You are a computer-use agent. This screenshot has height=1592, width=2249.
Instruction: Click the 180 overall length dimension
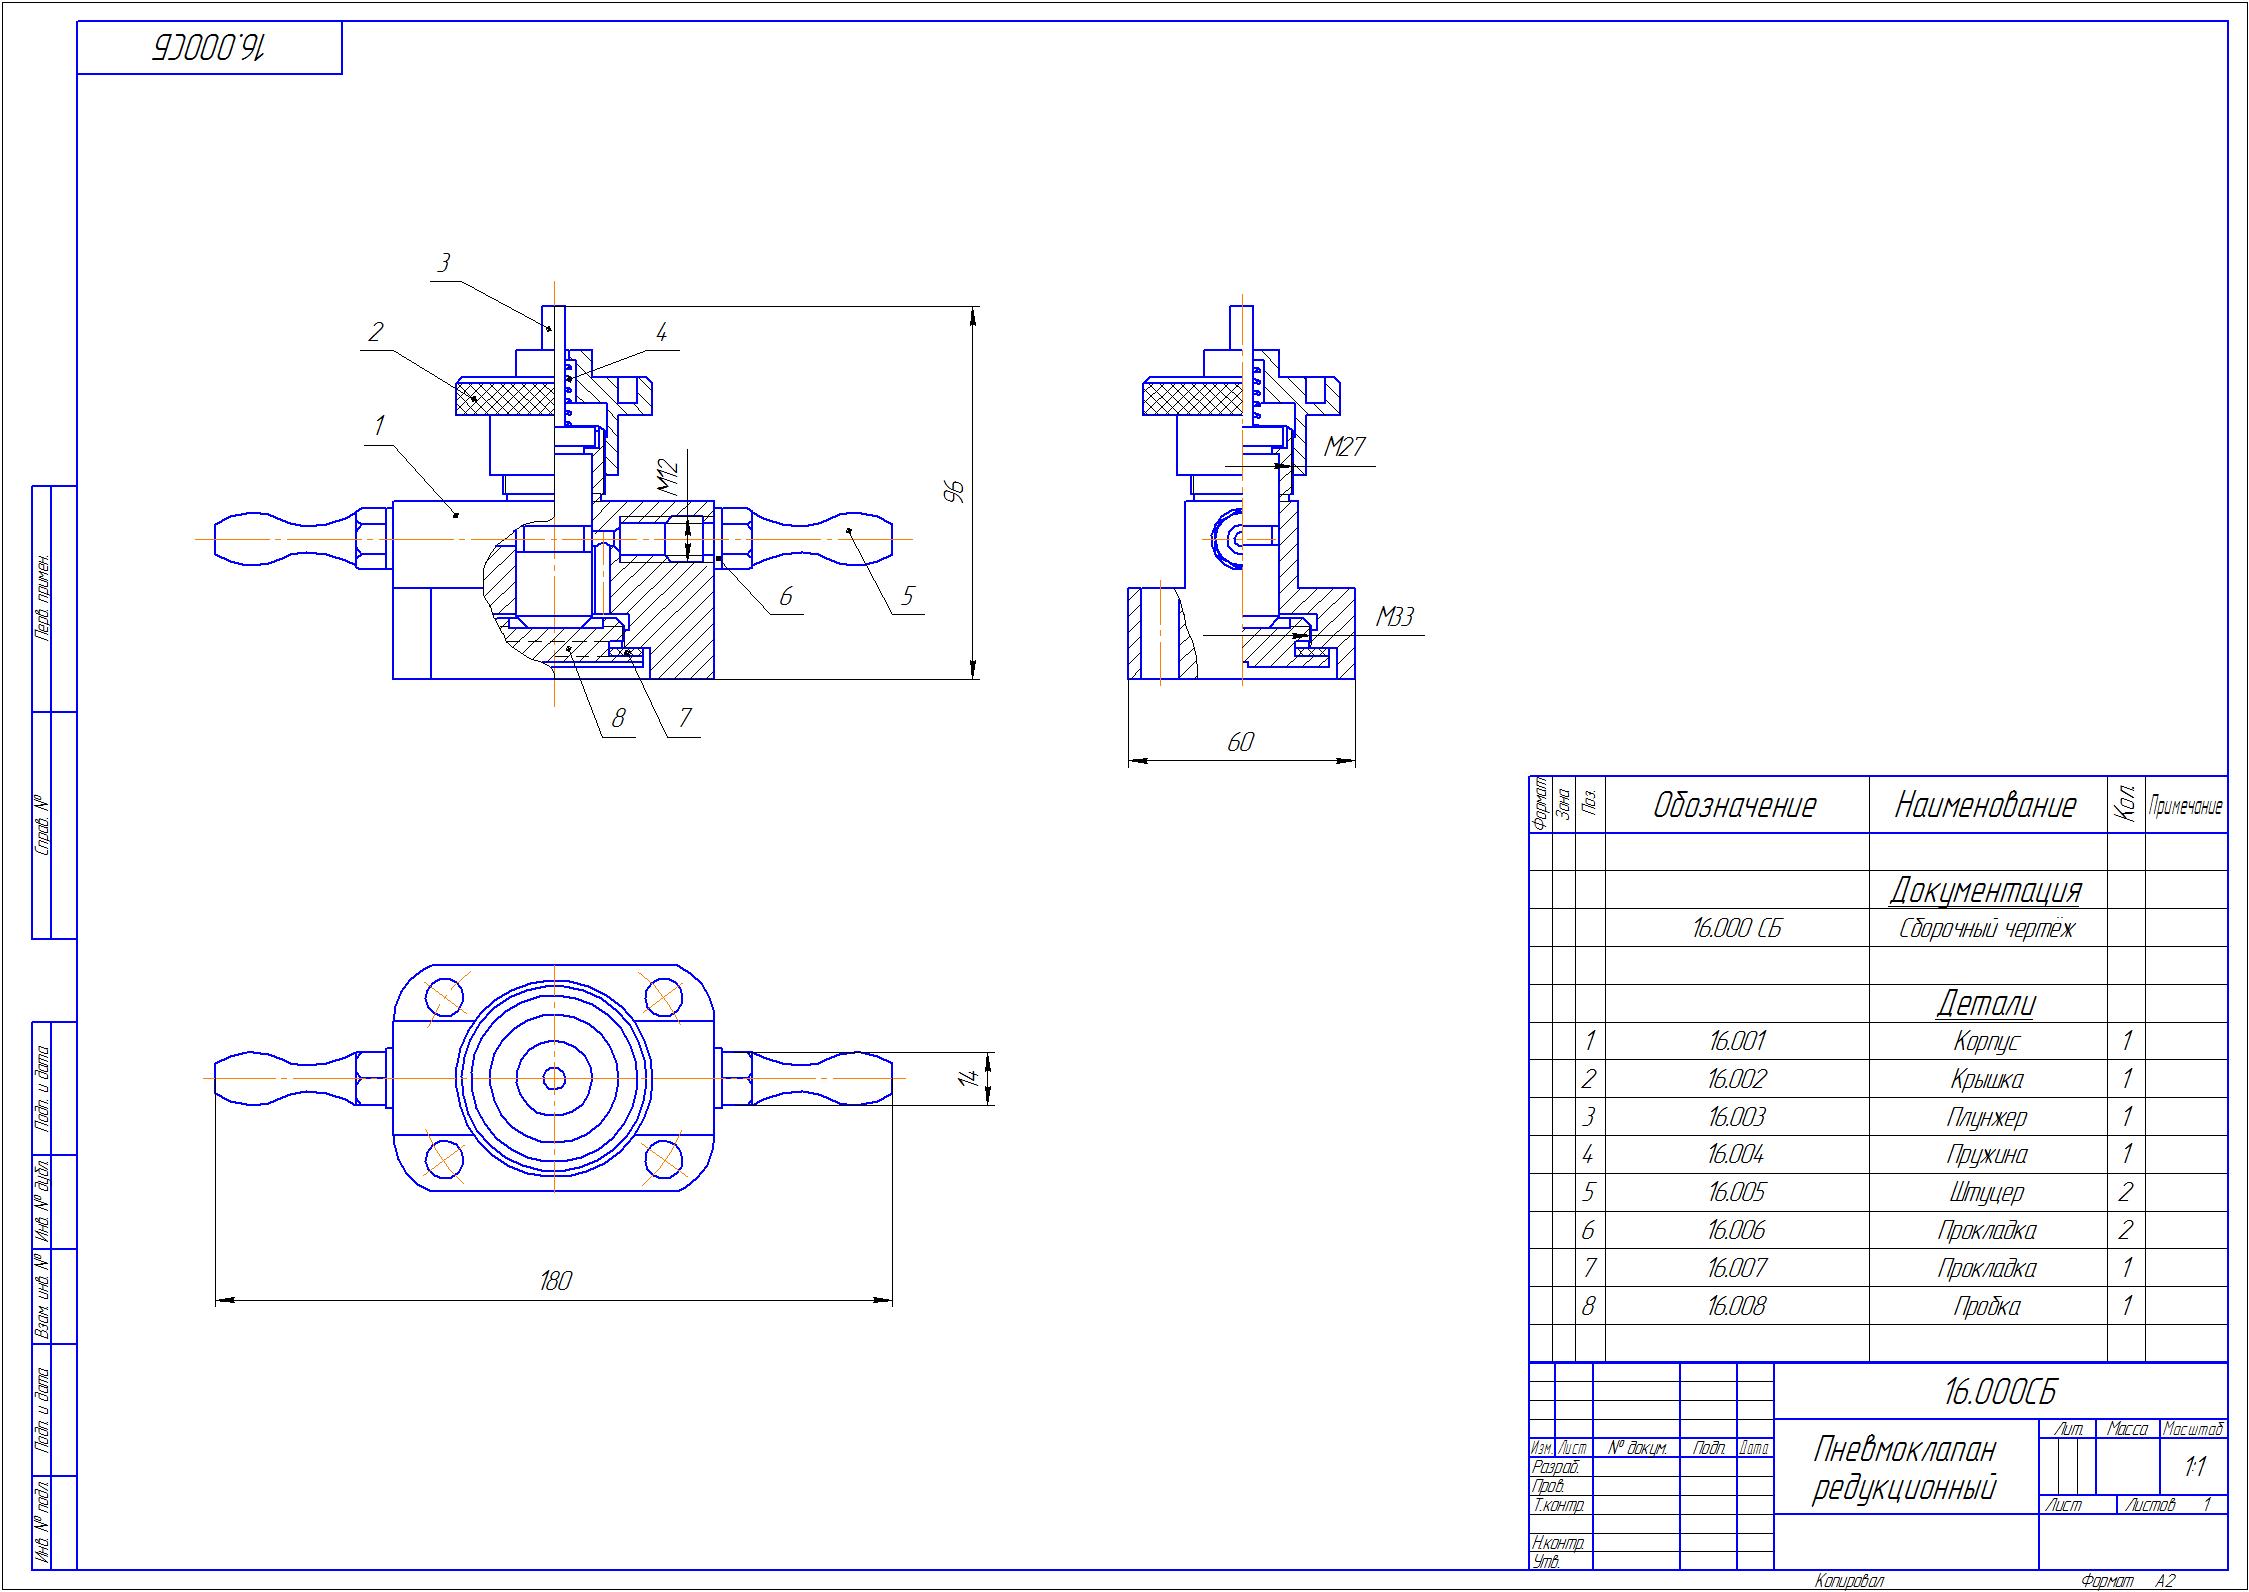(555, 1280)
